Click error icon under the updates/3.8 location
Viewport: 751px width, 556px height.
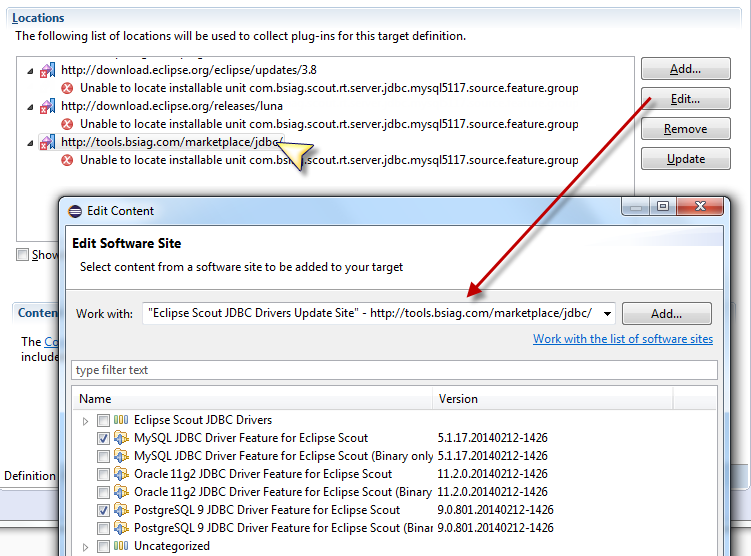click(x=67, y=88)
